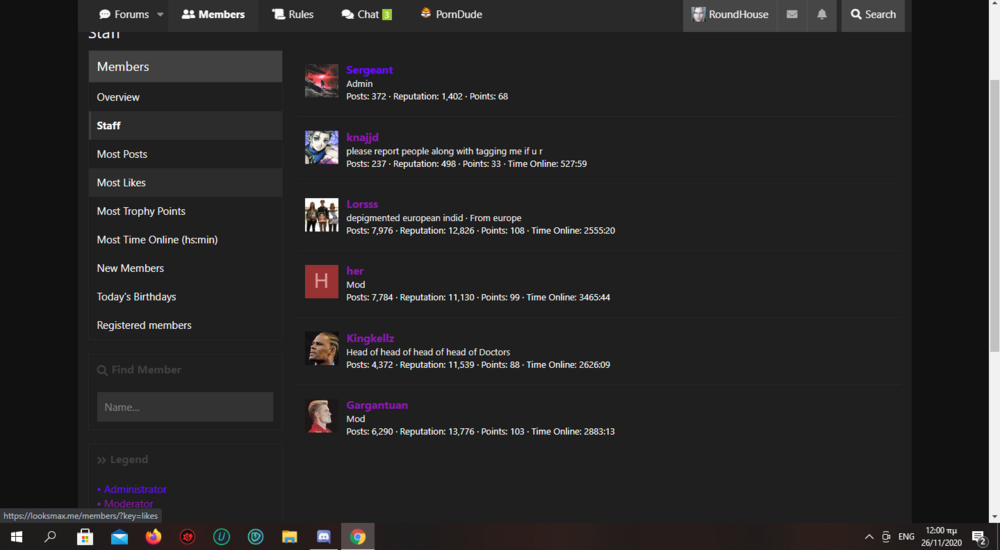
Task: Click the Sergeant avatar thumbnail
Action: point(321,80)
